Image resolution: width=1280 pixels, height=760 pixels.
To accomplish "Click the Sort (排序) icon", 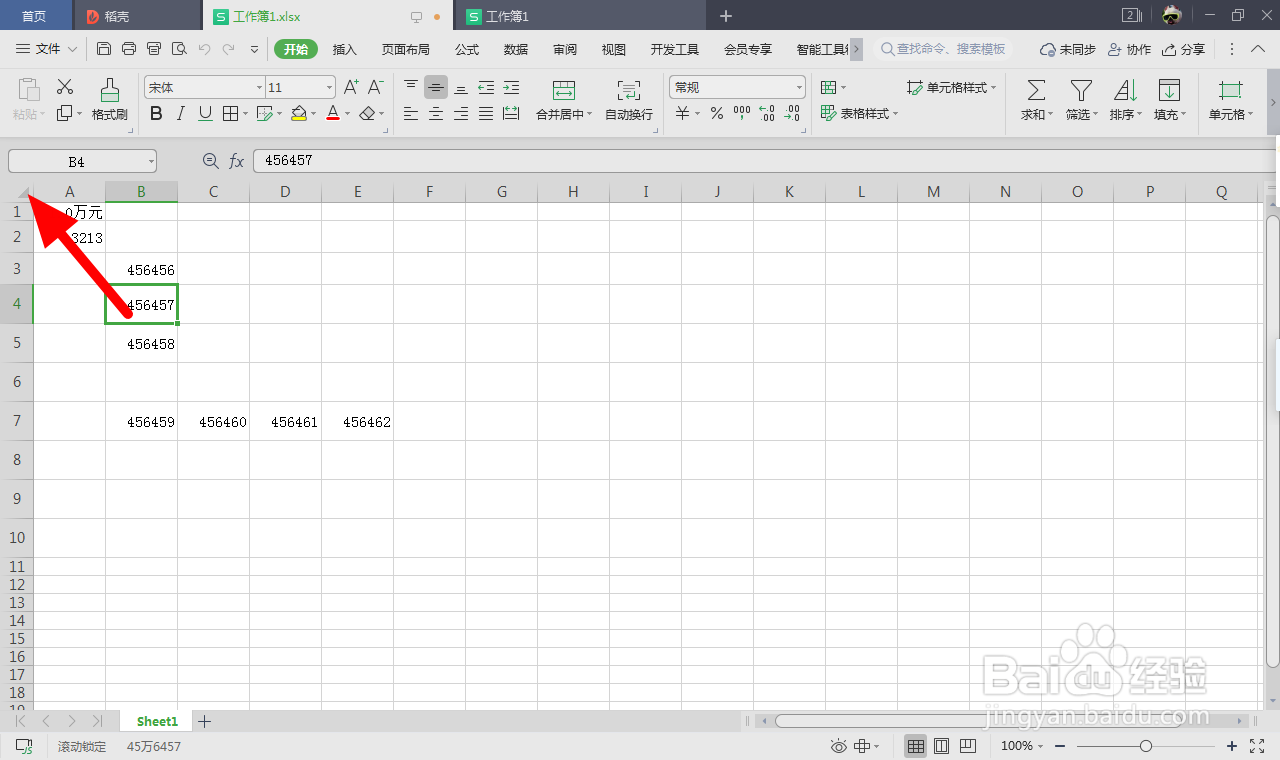I will point(1125,91).
